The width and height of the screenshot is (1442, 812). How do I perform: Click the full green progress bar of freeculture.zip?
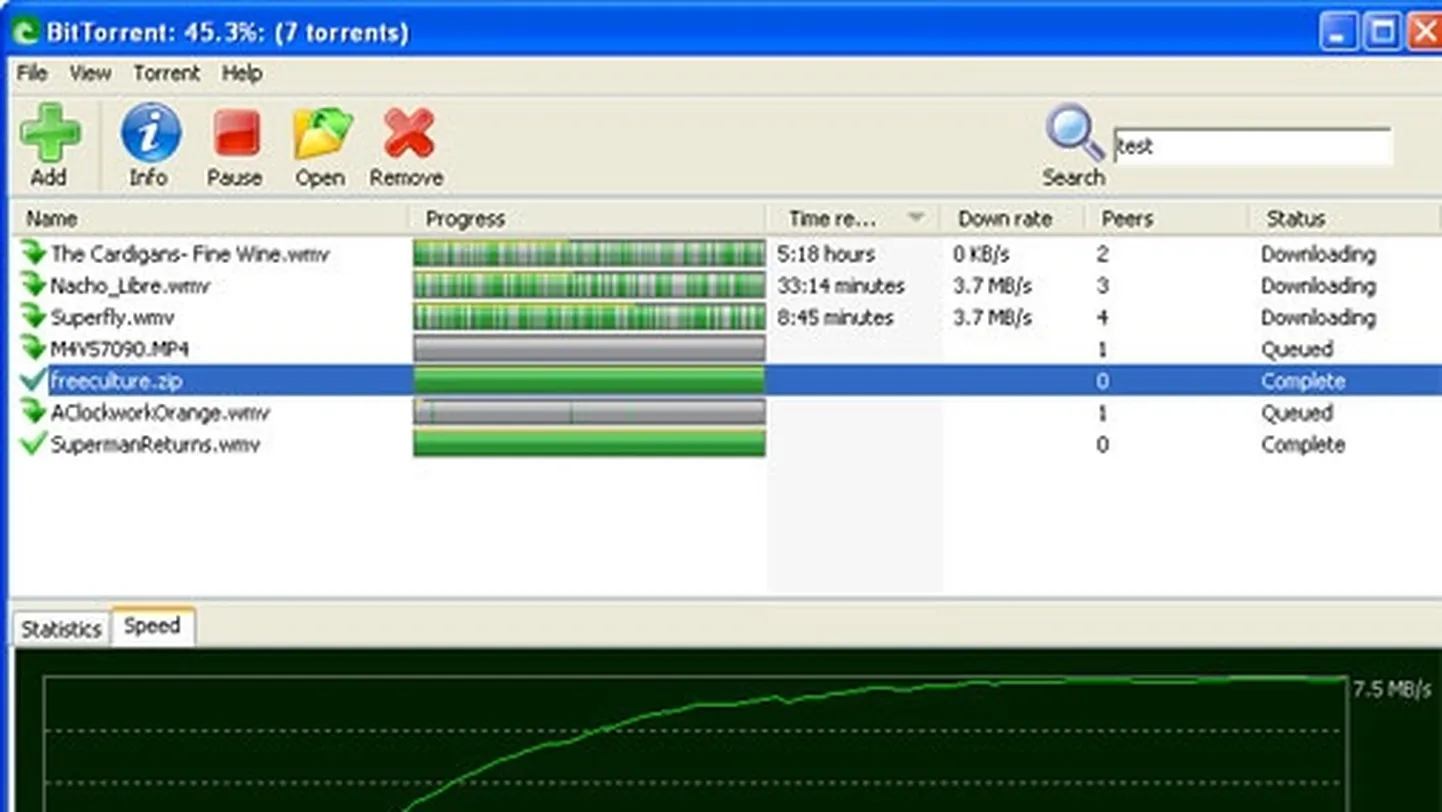pyautogui.click(x=589, y=380)
